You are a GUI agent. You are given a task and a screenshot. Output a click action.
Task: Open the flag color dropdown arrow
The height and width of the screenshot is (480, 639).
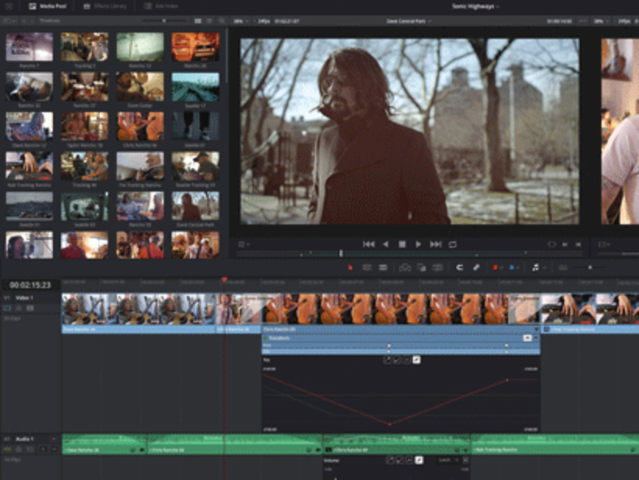501,268
